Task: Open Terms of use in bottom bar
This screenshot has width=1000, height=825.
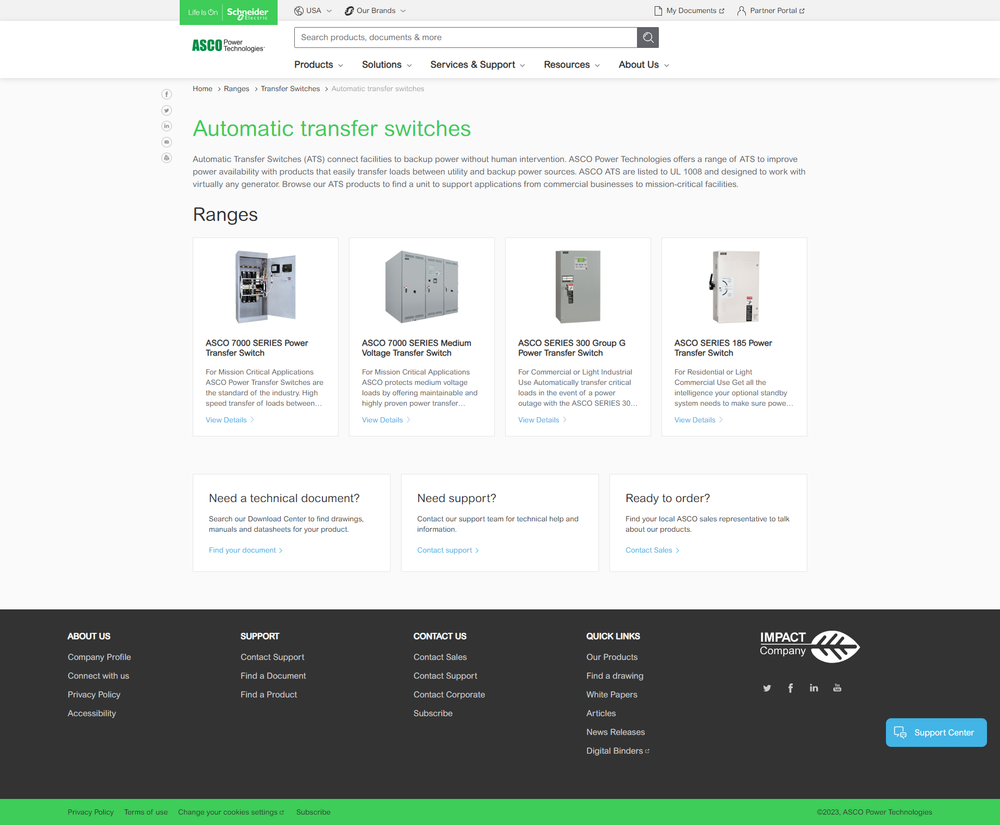Action: tap(145, 812)
